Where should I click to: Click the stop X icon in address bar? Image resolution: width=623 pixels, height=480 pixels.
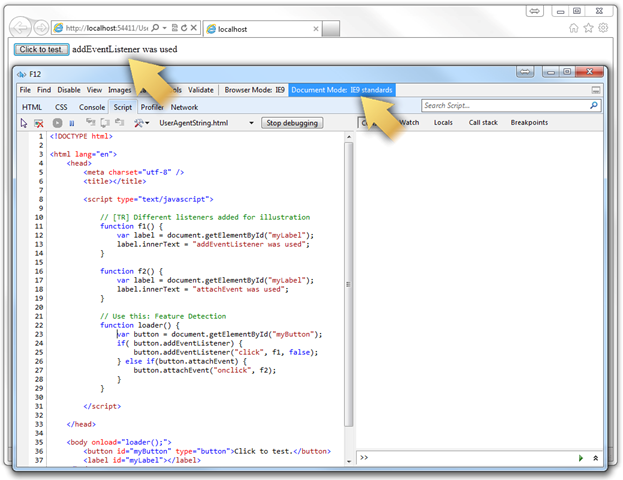point(193,28)
